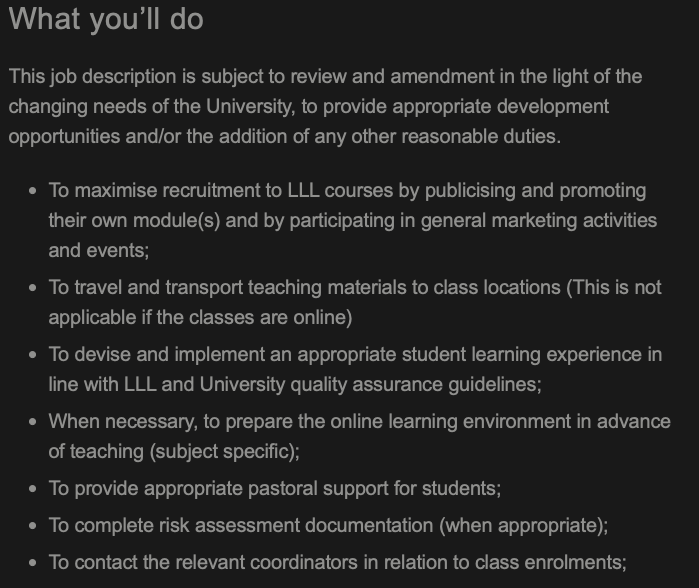This screenshot has height=588, width=699.
Task: Click the intro paragraph about job description review
Action: 325,107
